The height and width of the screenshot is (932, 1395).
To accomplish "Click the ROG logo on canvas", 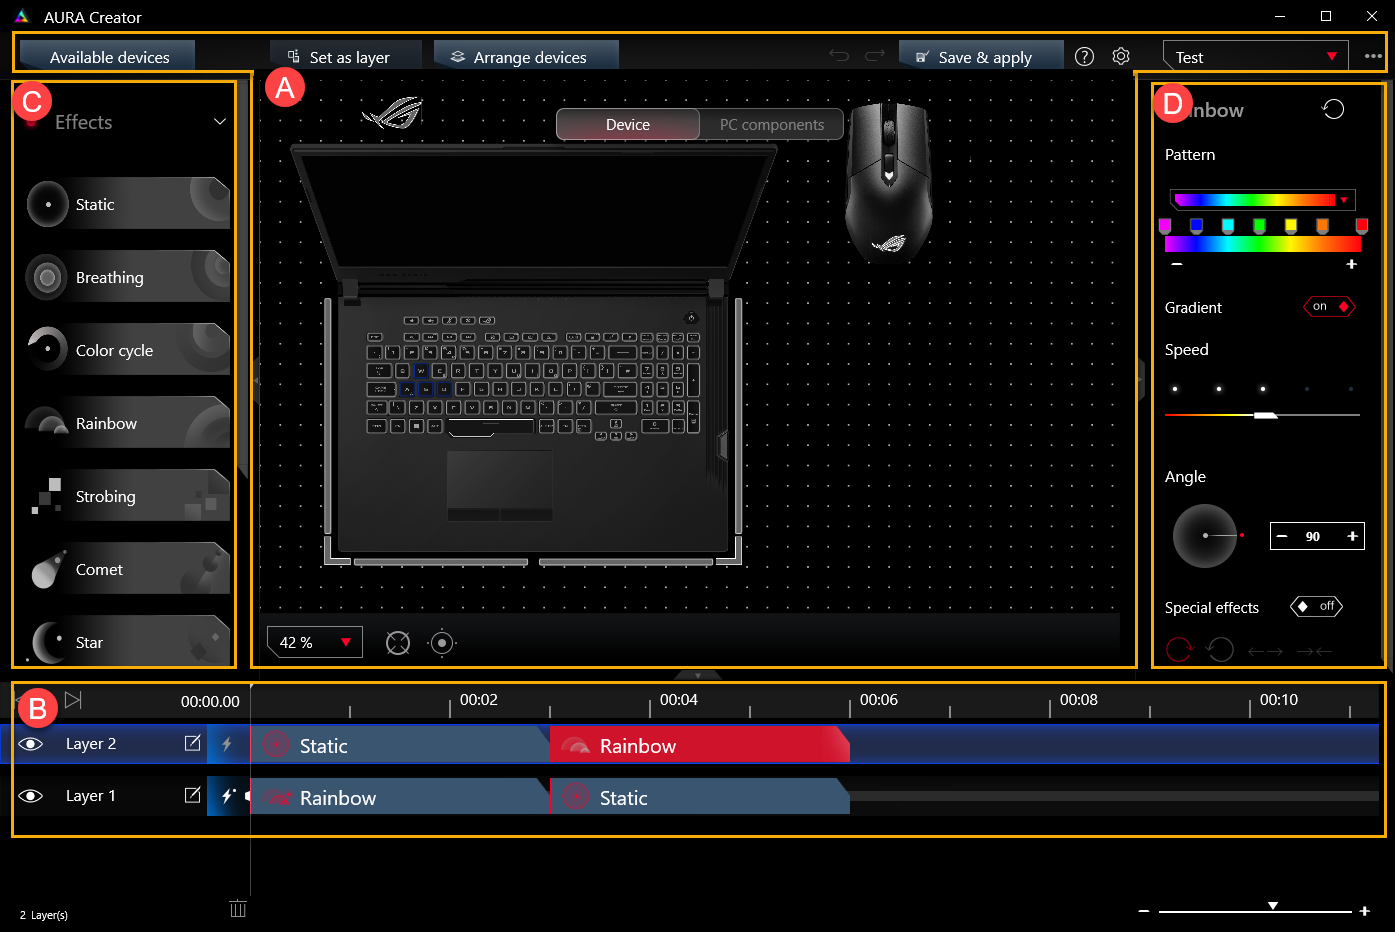I will coord(392,113).
